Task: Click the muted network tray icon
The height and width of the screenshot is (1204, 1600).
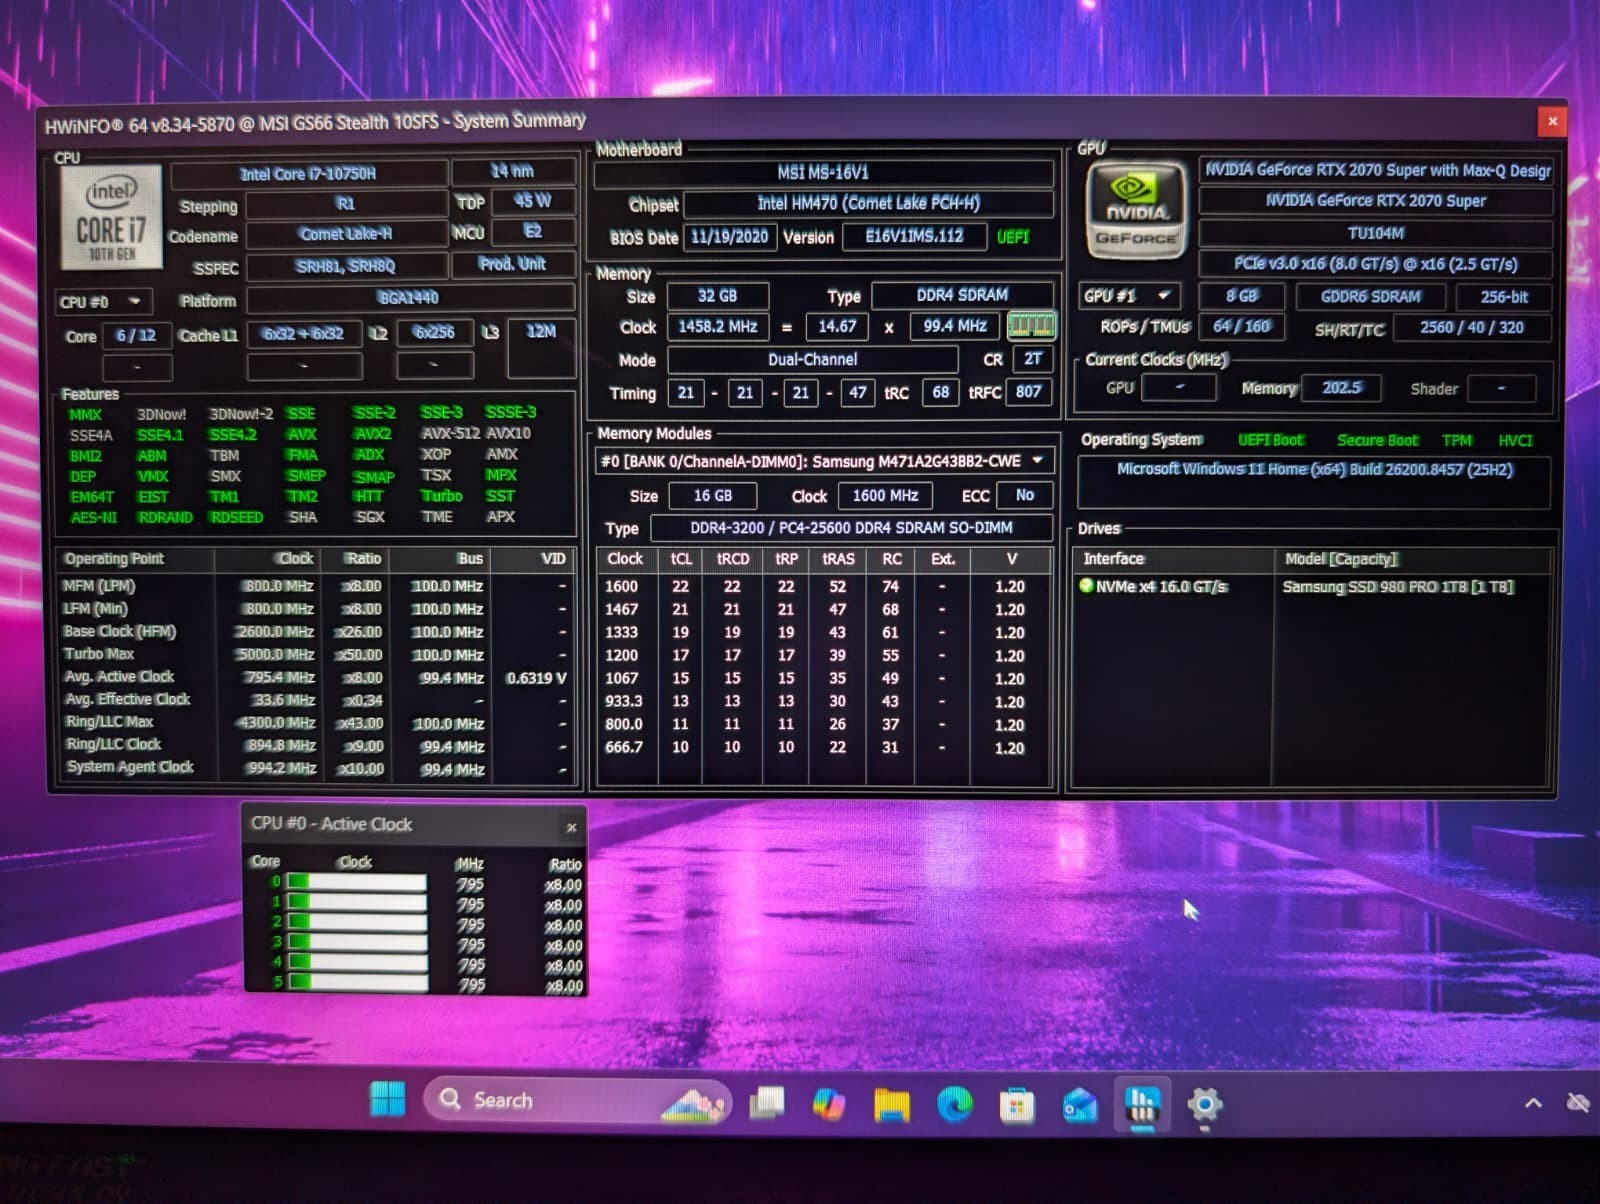Action: point(1578,1103)
